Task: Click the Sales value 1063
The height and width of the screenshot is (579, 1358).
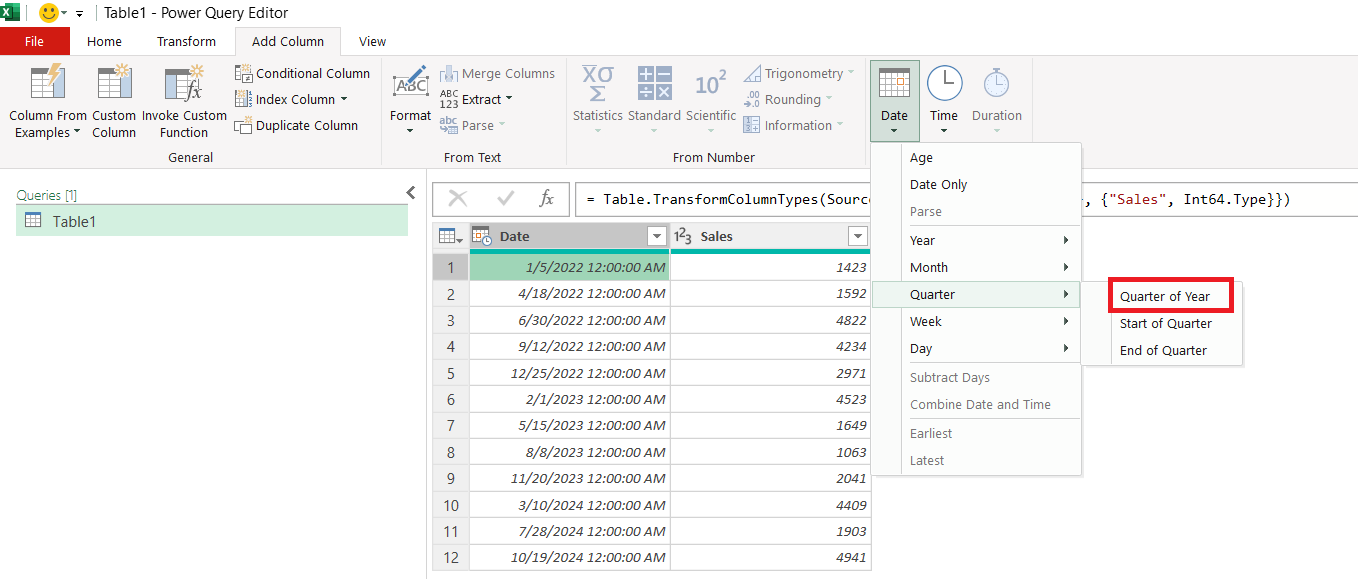Action: coord(770,452)
